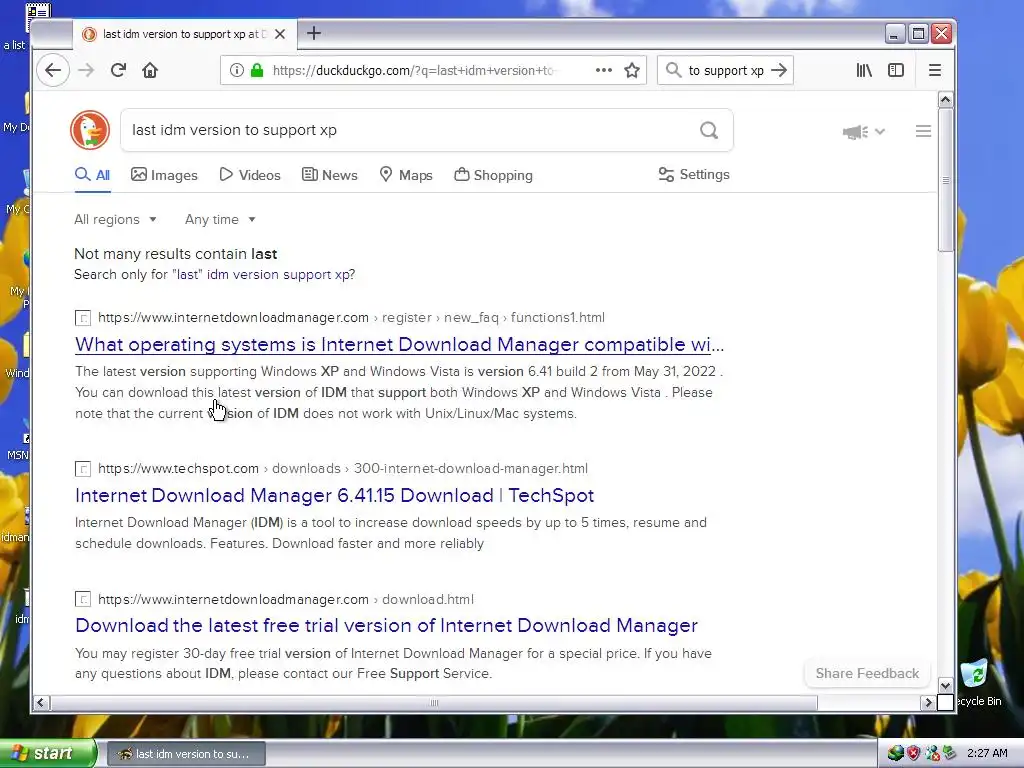Switch to Videos results

pyautogui.click(x=250, y=175)
